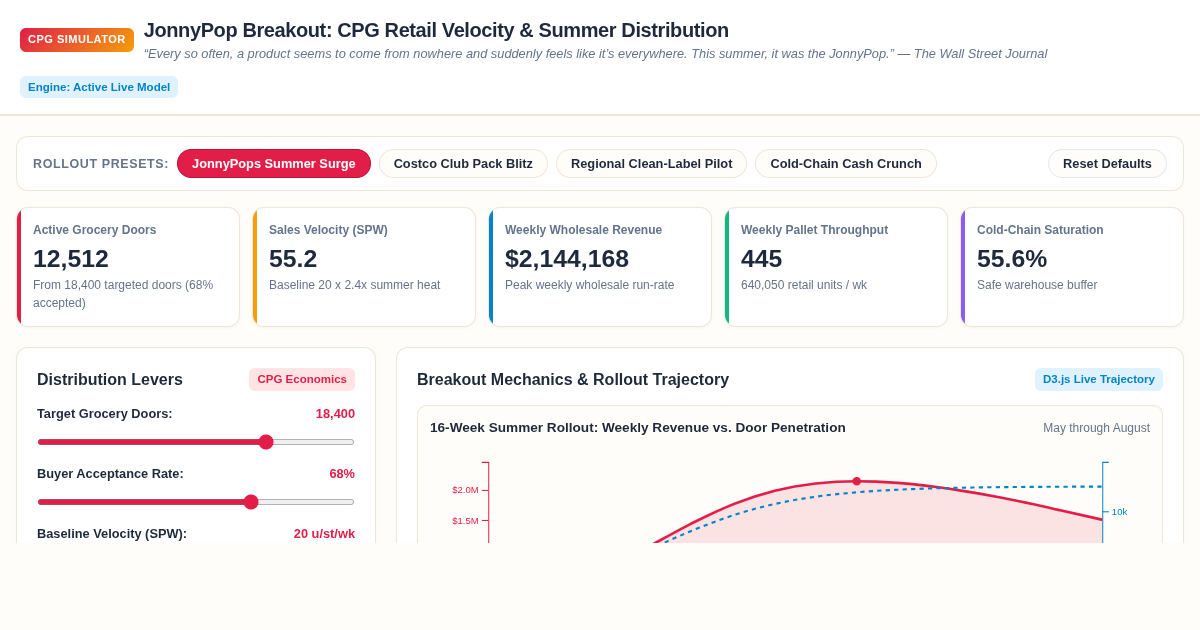Image resolution: width=1200 pixels, height=630 pixels.
Task: Click the 18,400 target doors value
Action: point(335,414)
